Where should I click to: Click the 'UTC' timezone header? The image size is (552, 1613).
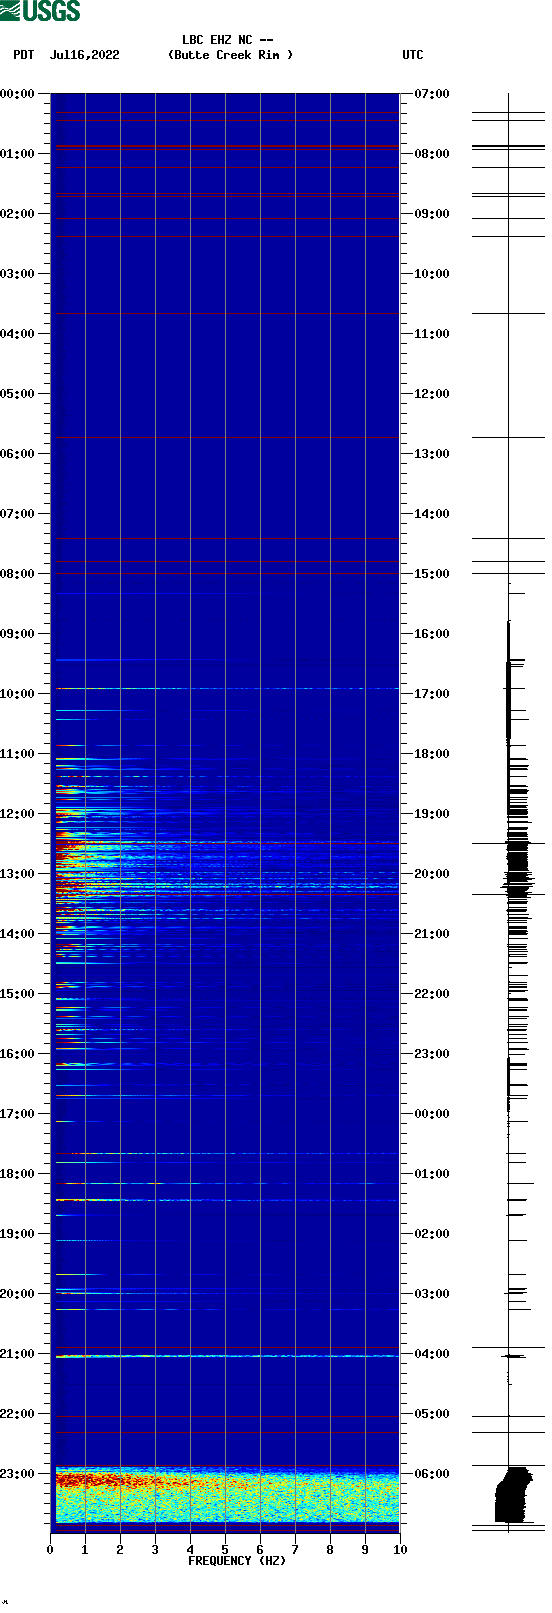click(x=413, y=55)
